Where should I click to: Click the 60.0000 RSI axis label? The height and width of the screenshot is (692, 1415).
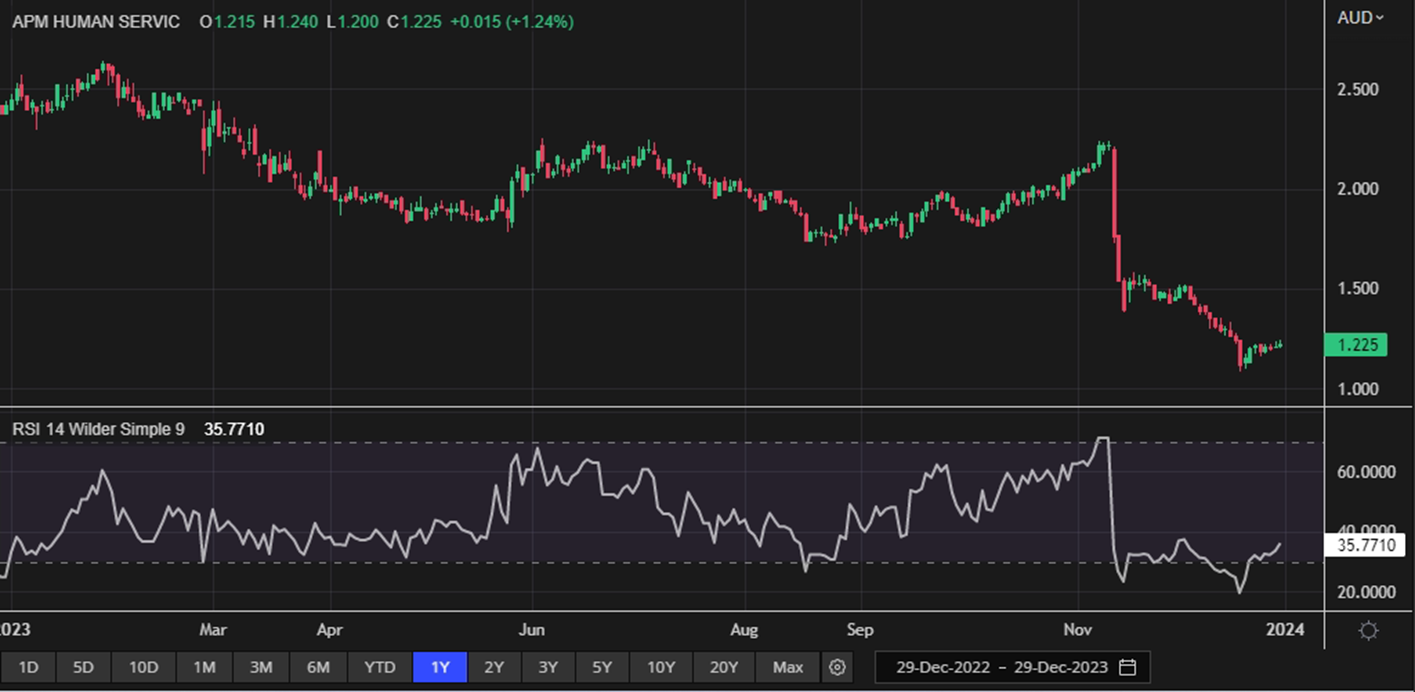coord(1365,471)
